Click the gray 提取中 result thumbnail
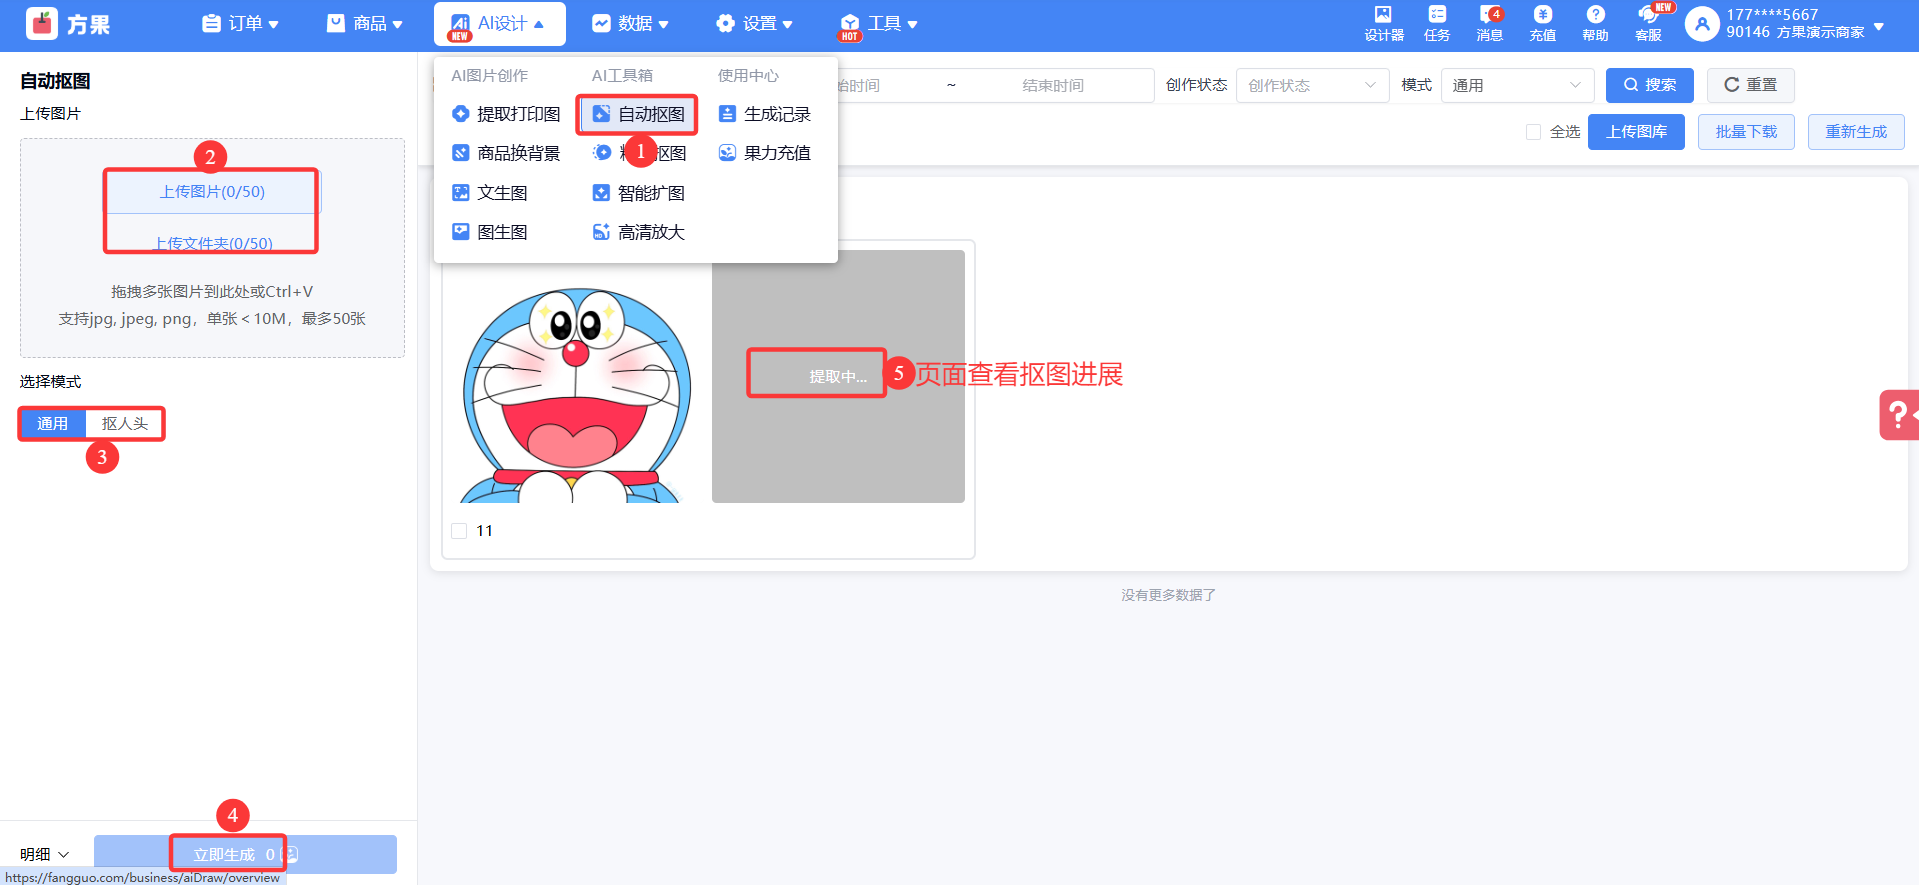Viewport: 1919px width, 885px height. click(x=838, y=377)
